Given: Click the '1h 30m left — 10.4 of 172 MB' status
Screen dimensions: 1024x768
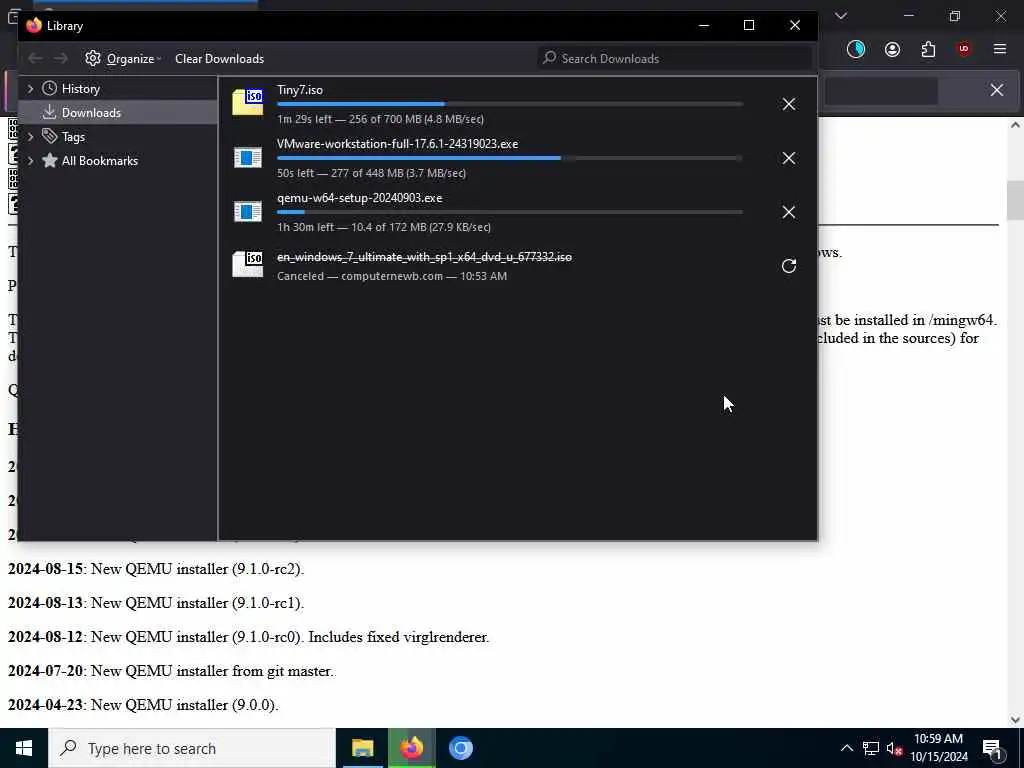Looking at the screenshot, I should 384,227.
